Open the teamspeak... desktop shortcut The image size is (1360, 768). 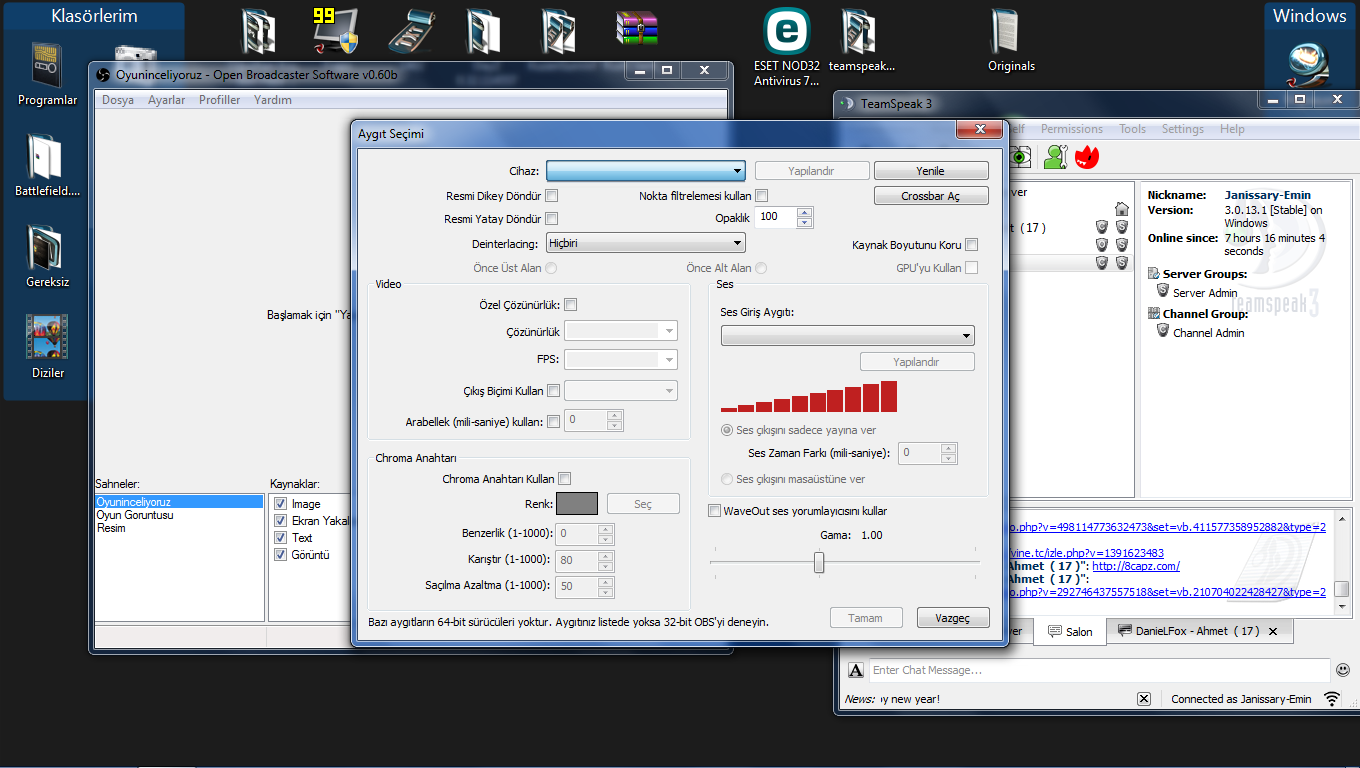[861, 33]
